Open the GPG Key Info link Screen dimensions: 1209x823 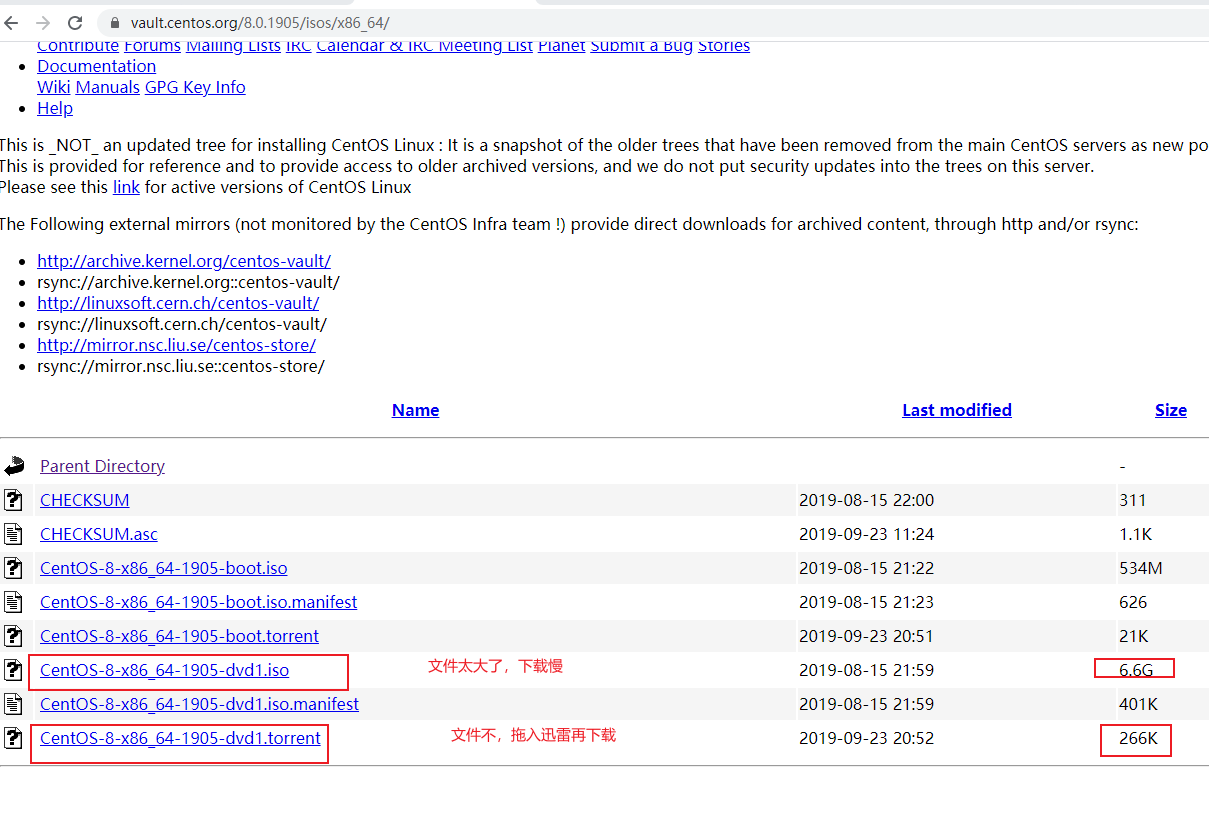(x=195, y=87)
